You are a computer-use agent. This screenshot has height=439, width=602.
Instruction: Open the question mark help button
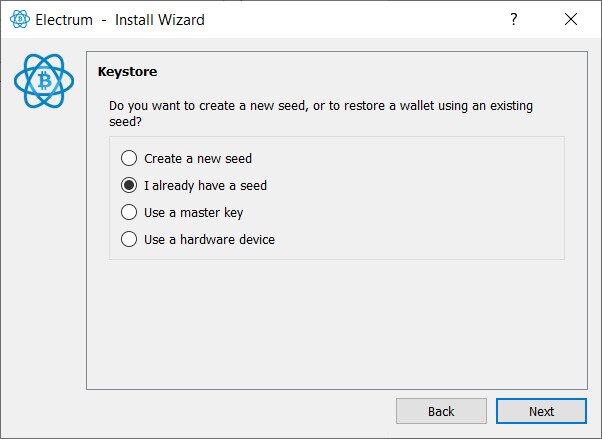pyautogui.click(x=514, y=19)
